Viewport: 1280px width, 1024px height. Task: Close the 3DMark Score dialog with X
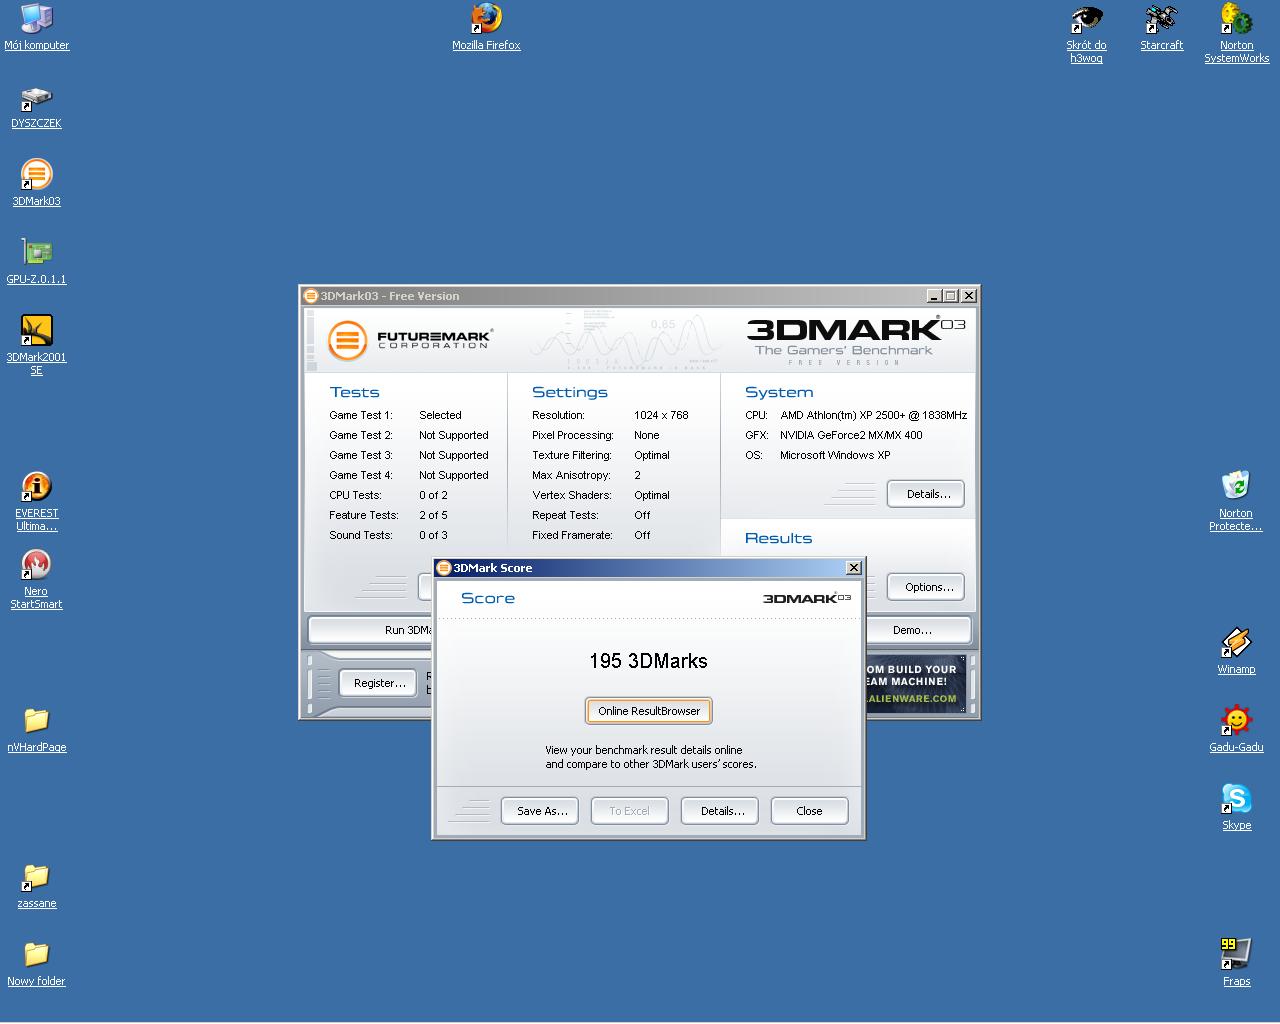point(853,568)
